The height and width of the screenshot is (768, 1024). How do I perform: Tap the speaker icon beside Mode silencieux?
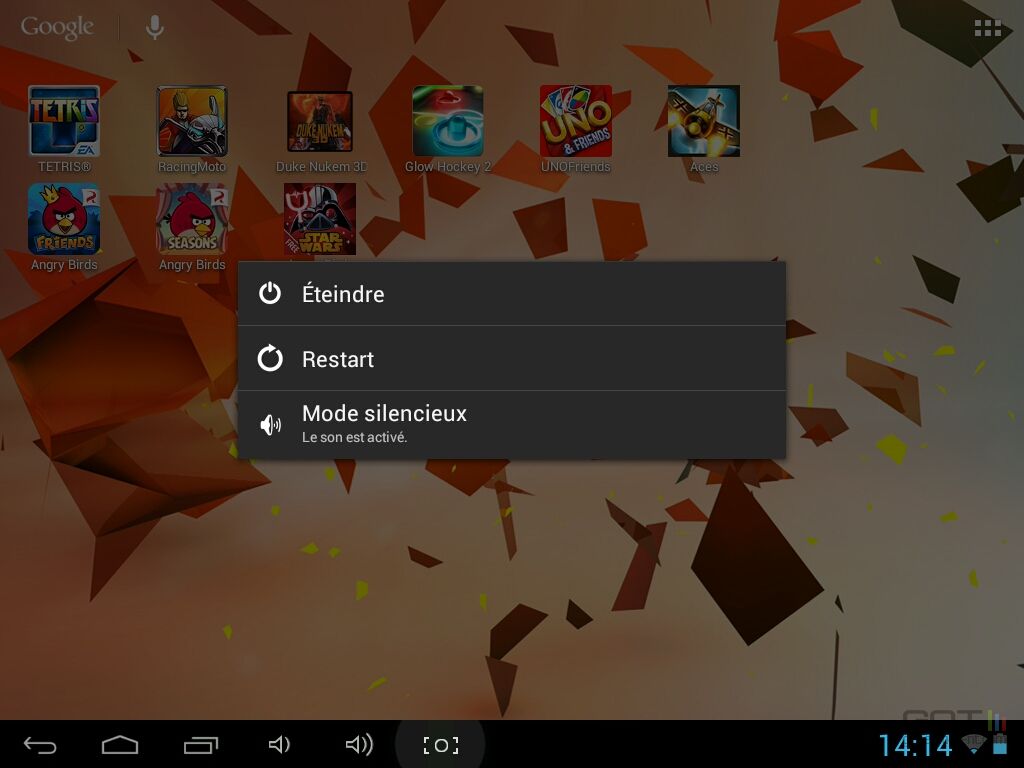click(x=270, y=425)
